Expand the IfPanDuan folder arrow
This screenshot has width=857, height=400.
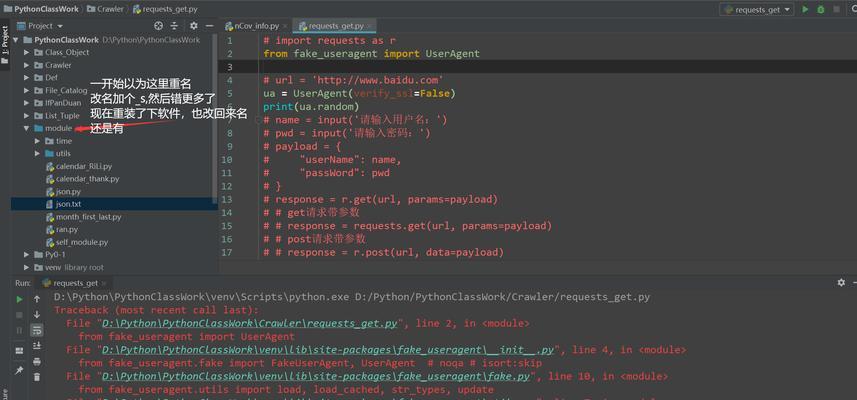[x=26, y=103]
